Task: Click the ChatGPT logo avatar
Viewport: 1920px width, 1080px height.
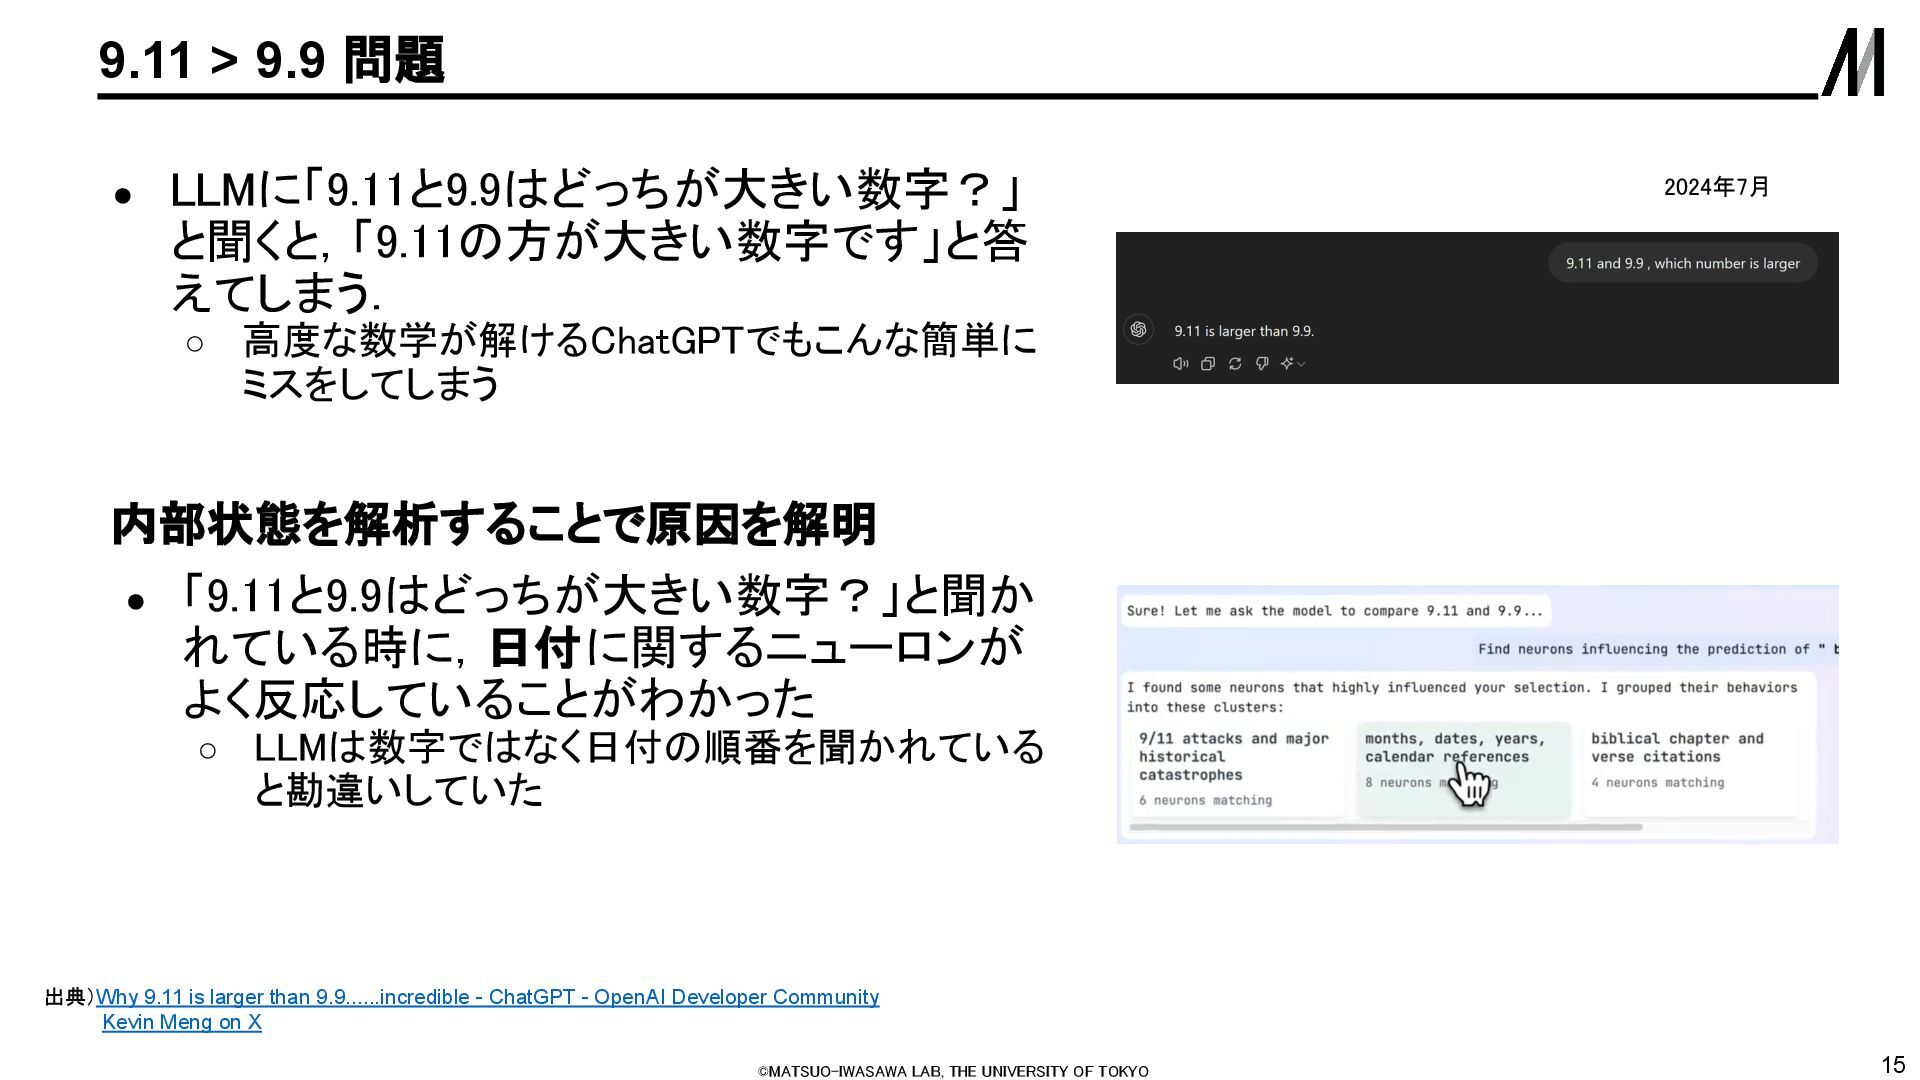Action: pos(1138,330)
